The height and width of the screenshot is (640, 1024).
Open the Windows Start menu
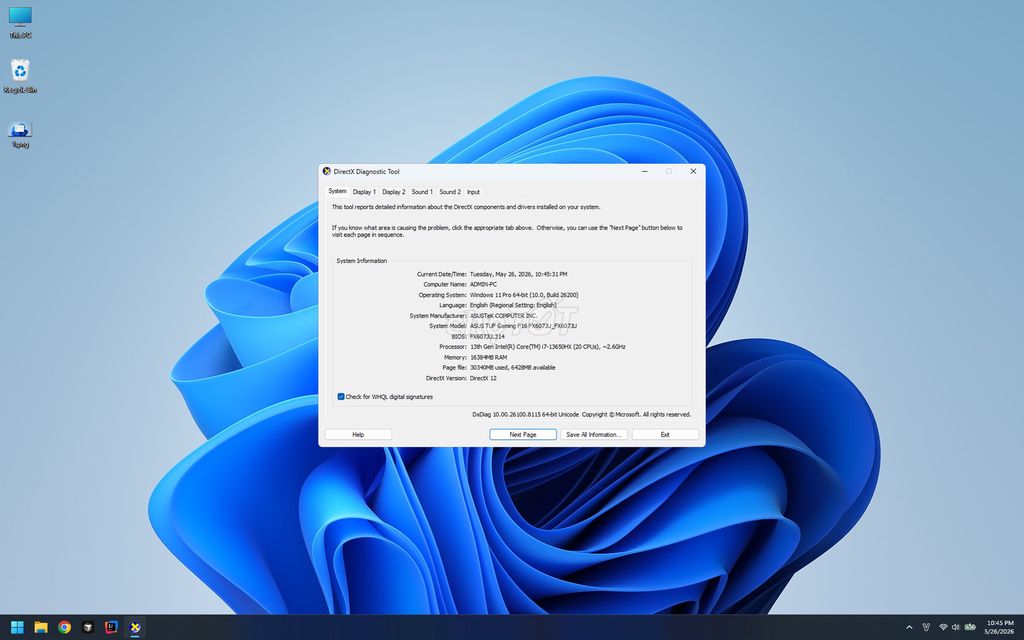(x=18, y=627)
